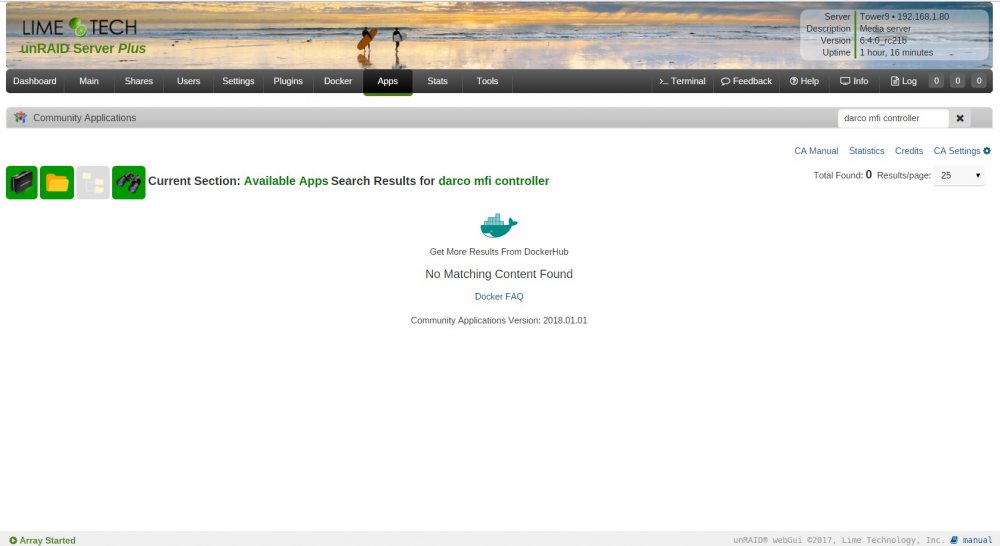This screenshot has width=1000, height=546.
Task: Click the Community Applications Version text
Action: point(499,320)
